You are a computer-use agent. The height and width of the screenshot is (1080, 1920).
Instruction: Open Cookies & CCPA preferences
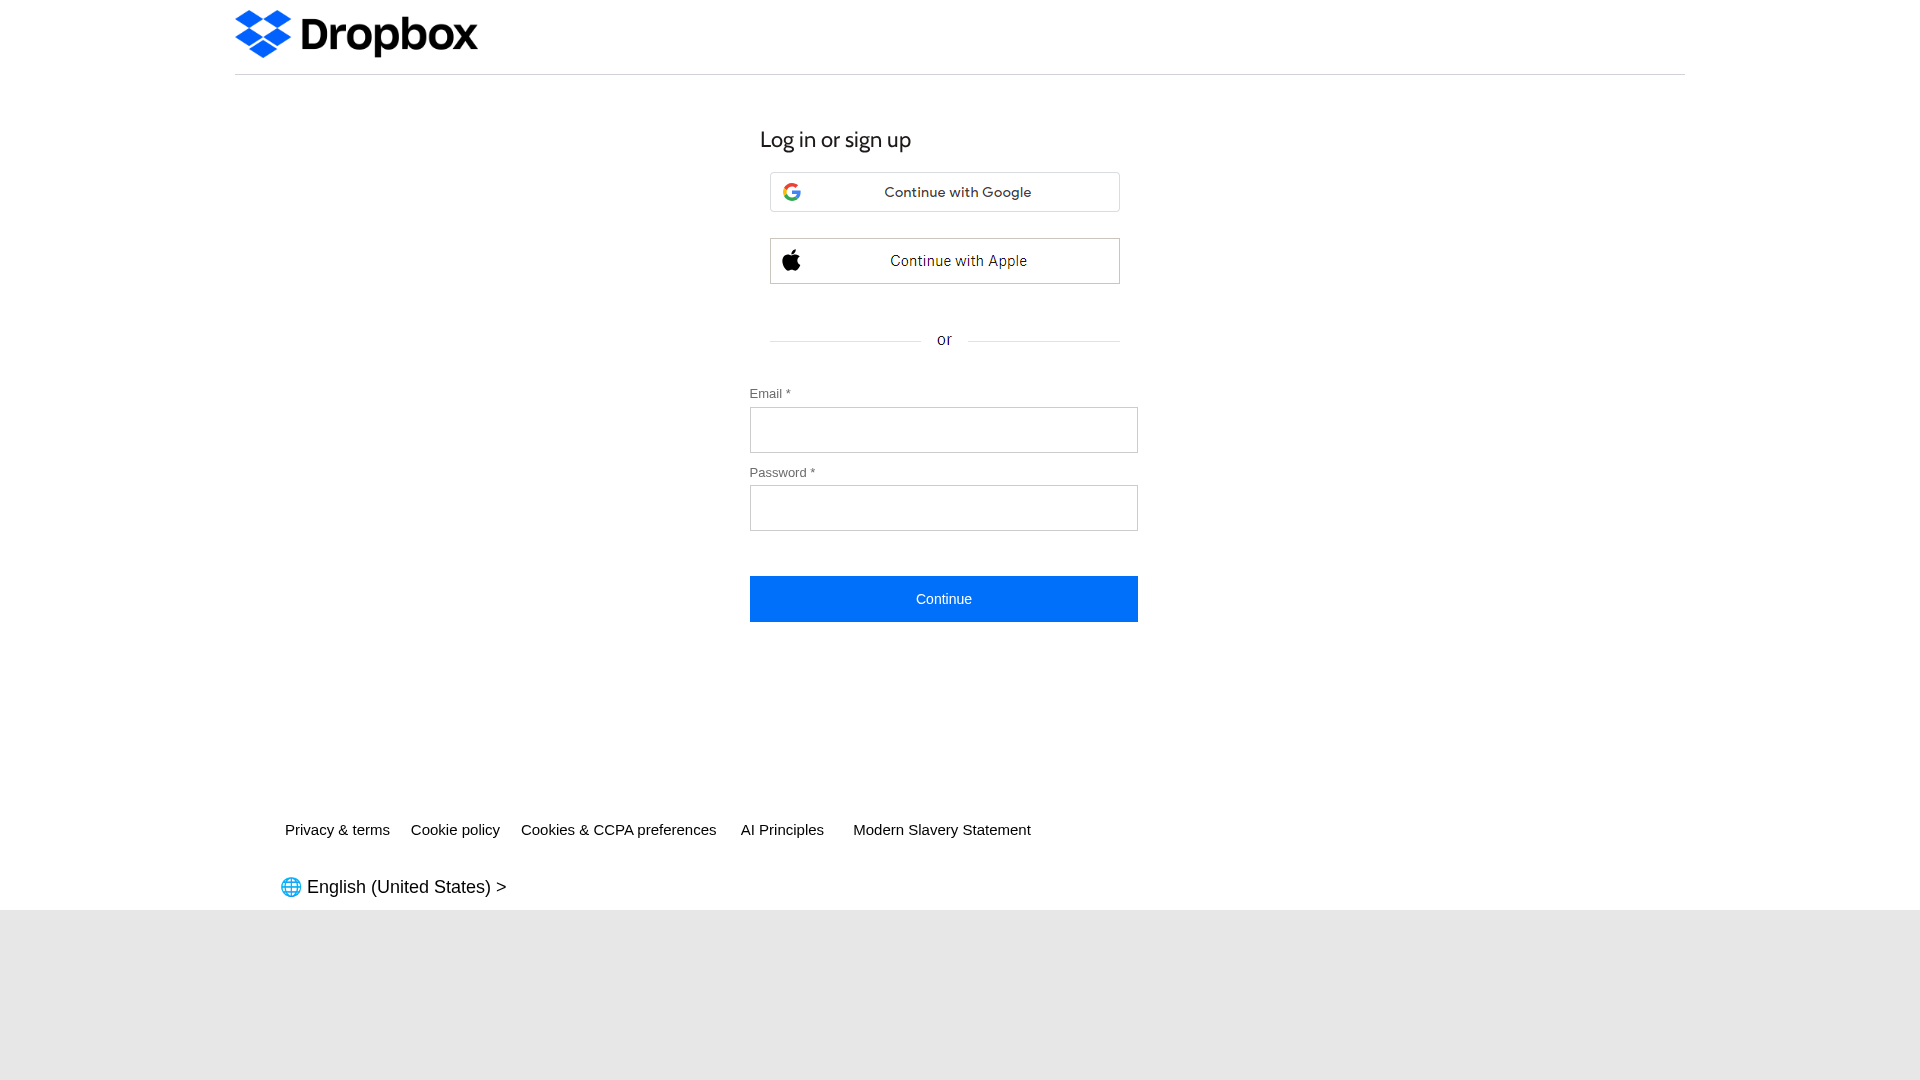[618, 830]
